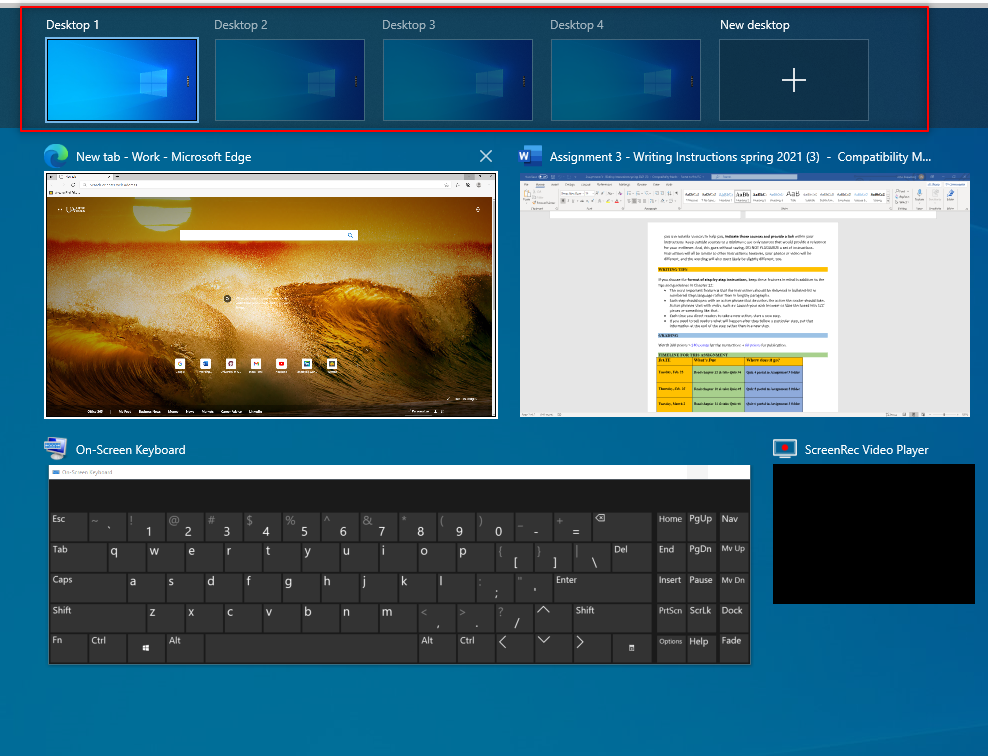This screenshot has height=756, width=988.
Task: Click the right Alt key on the keyboard
Action: point(437,648)
